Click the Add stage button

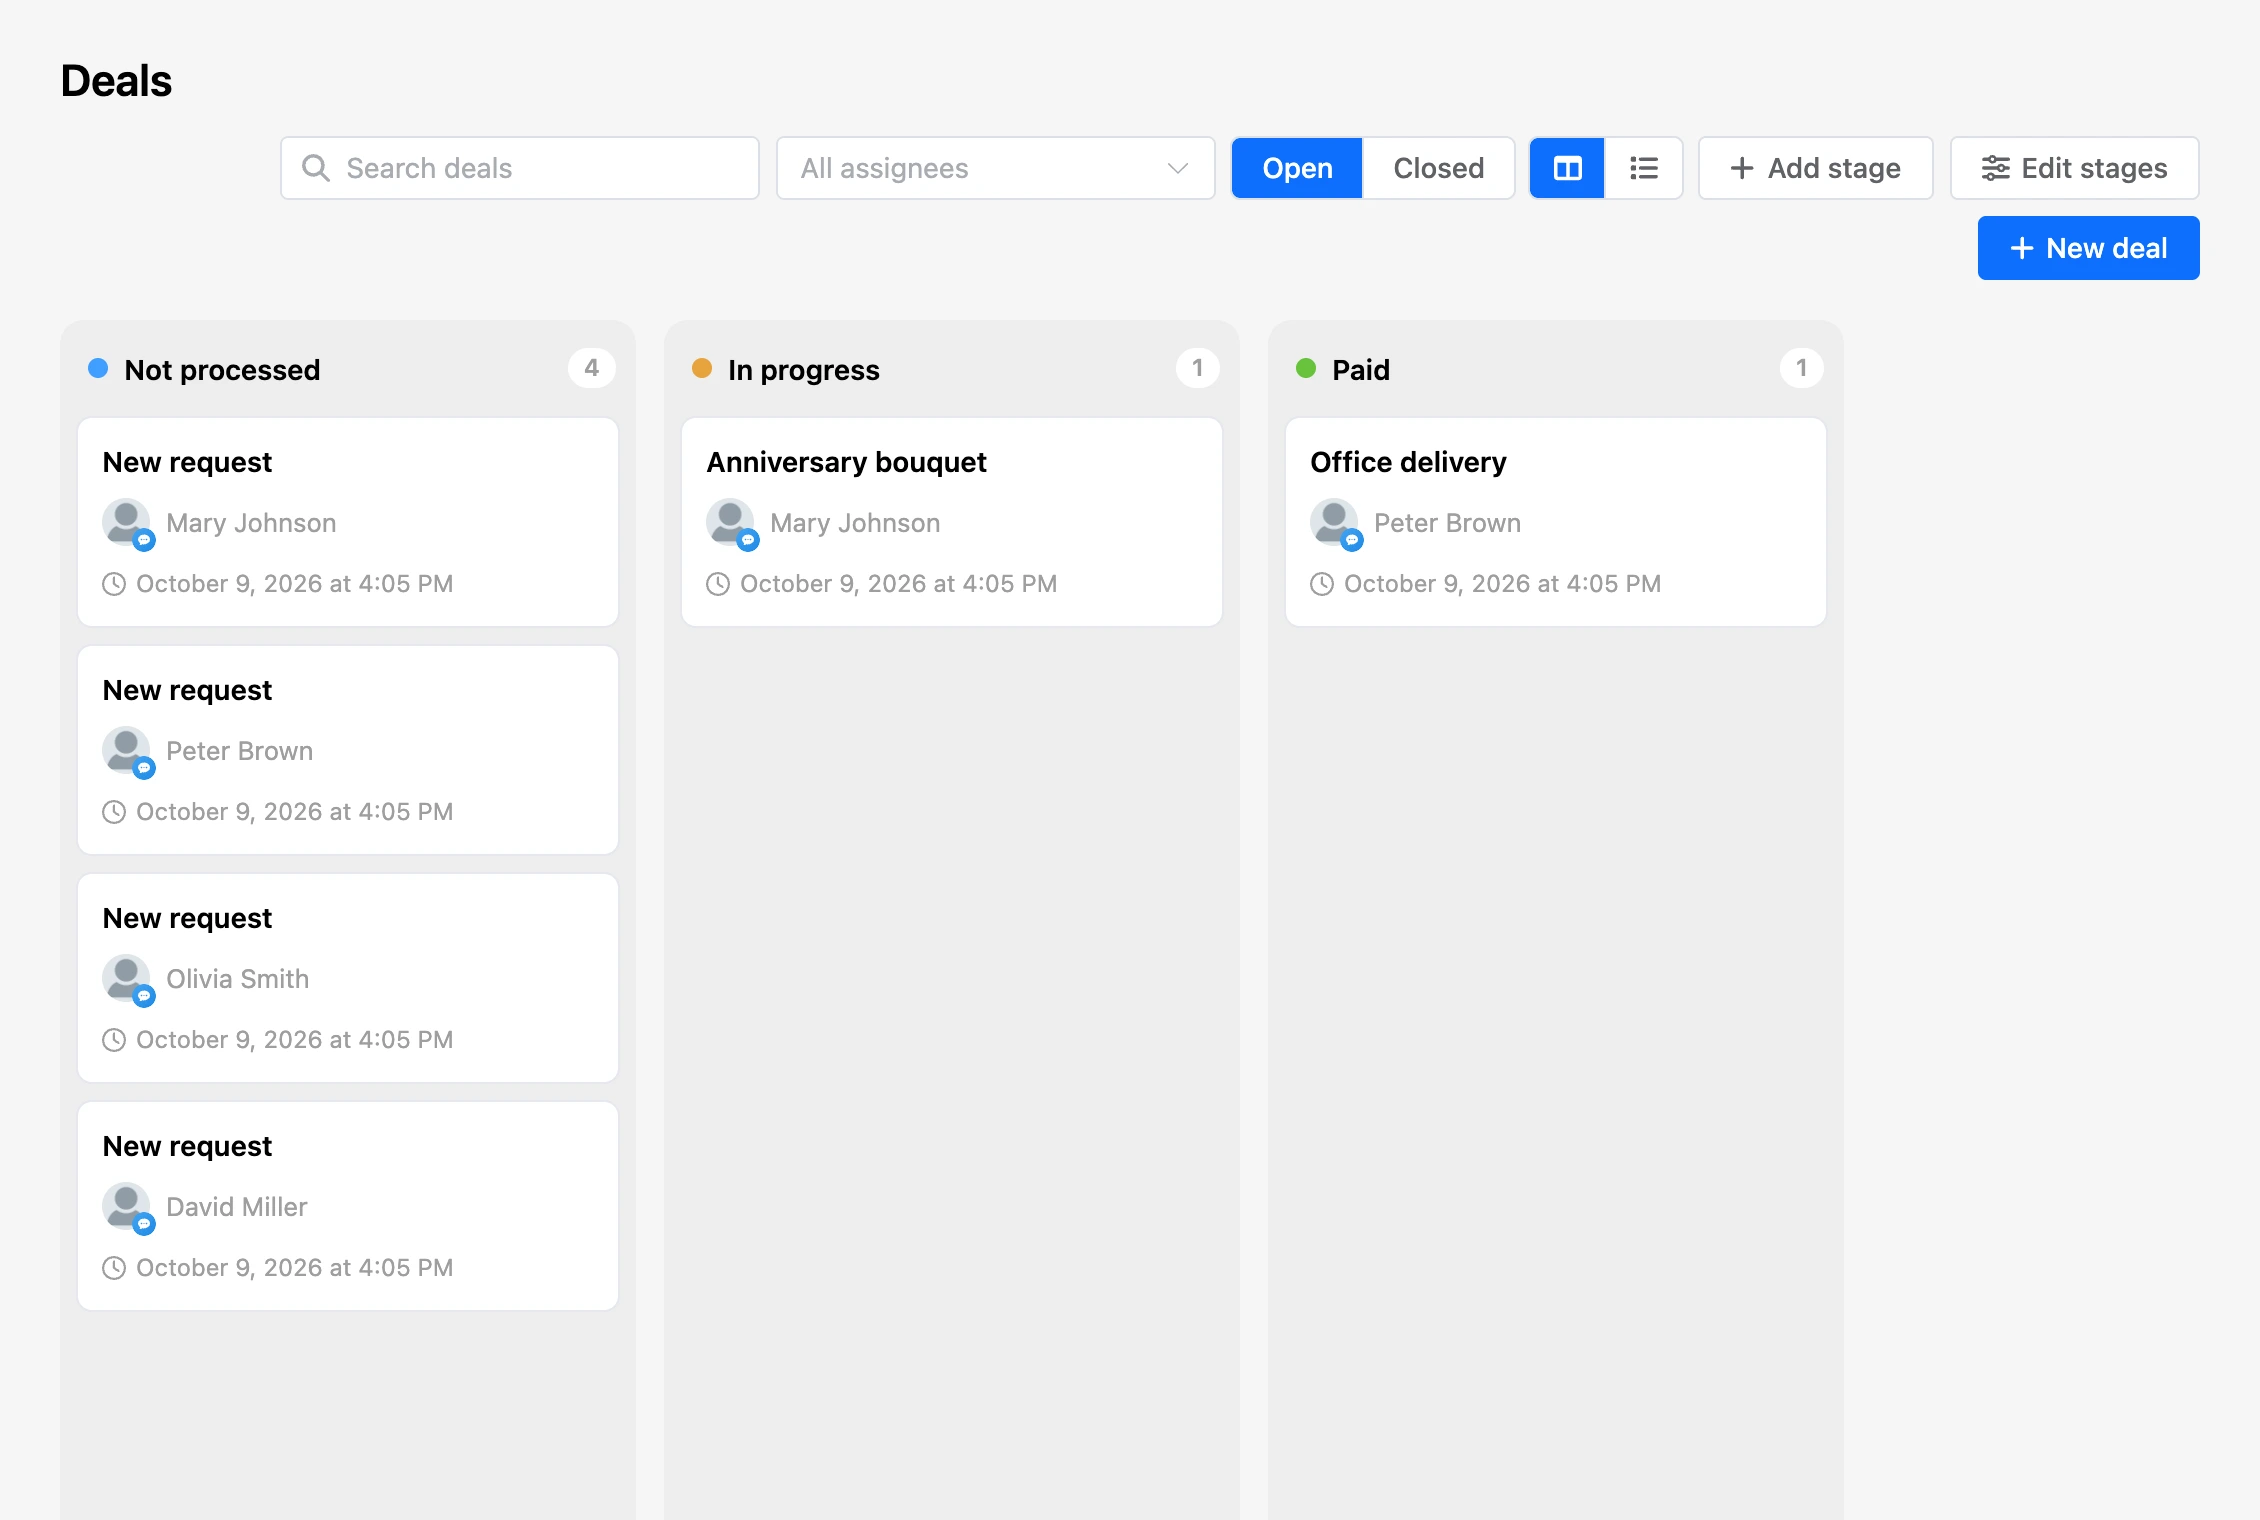(1815, 168)
